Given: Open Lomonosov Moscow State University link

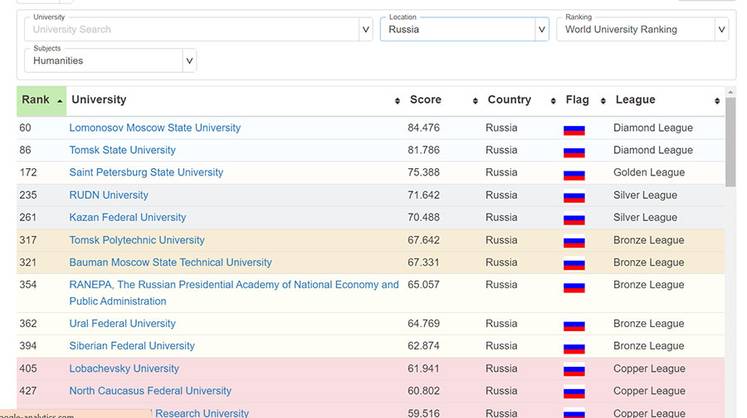Looking at the screenshot, I should point(155,128).
